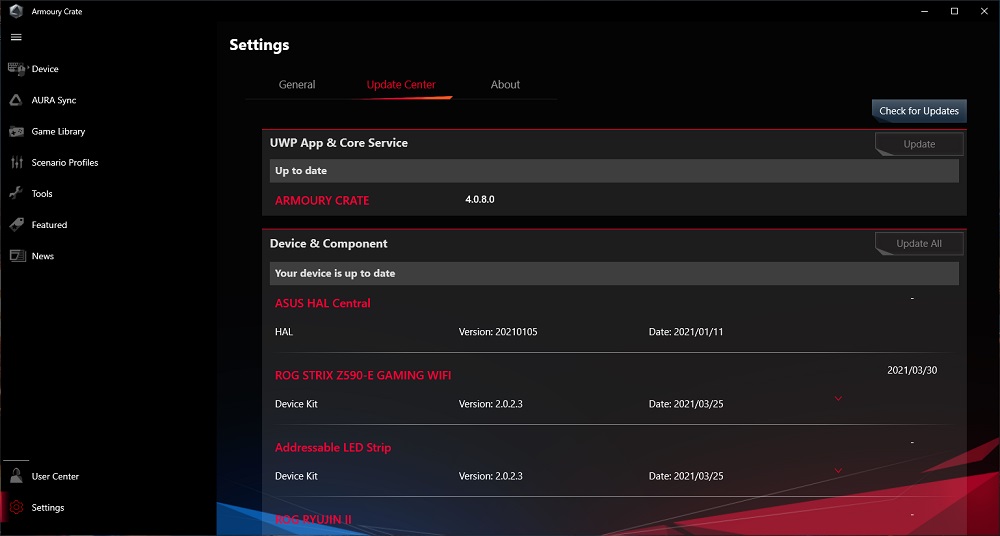Click ASUS HAL Central heading
This screenshot has width=1000, height=536.
(323, 303)
